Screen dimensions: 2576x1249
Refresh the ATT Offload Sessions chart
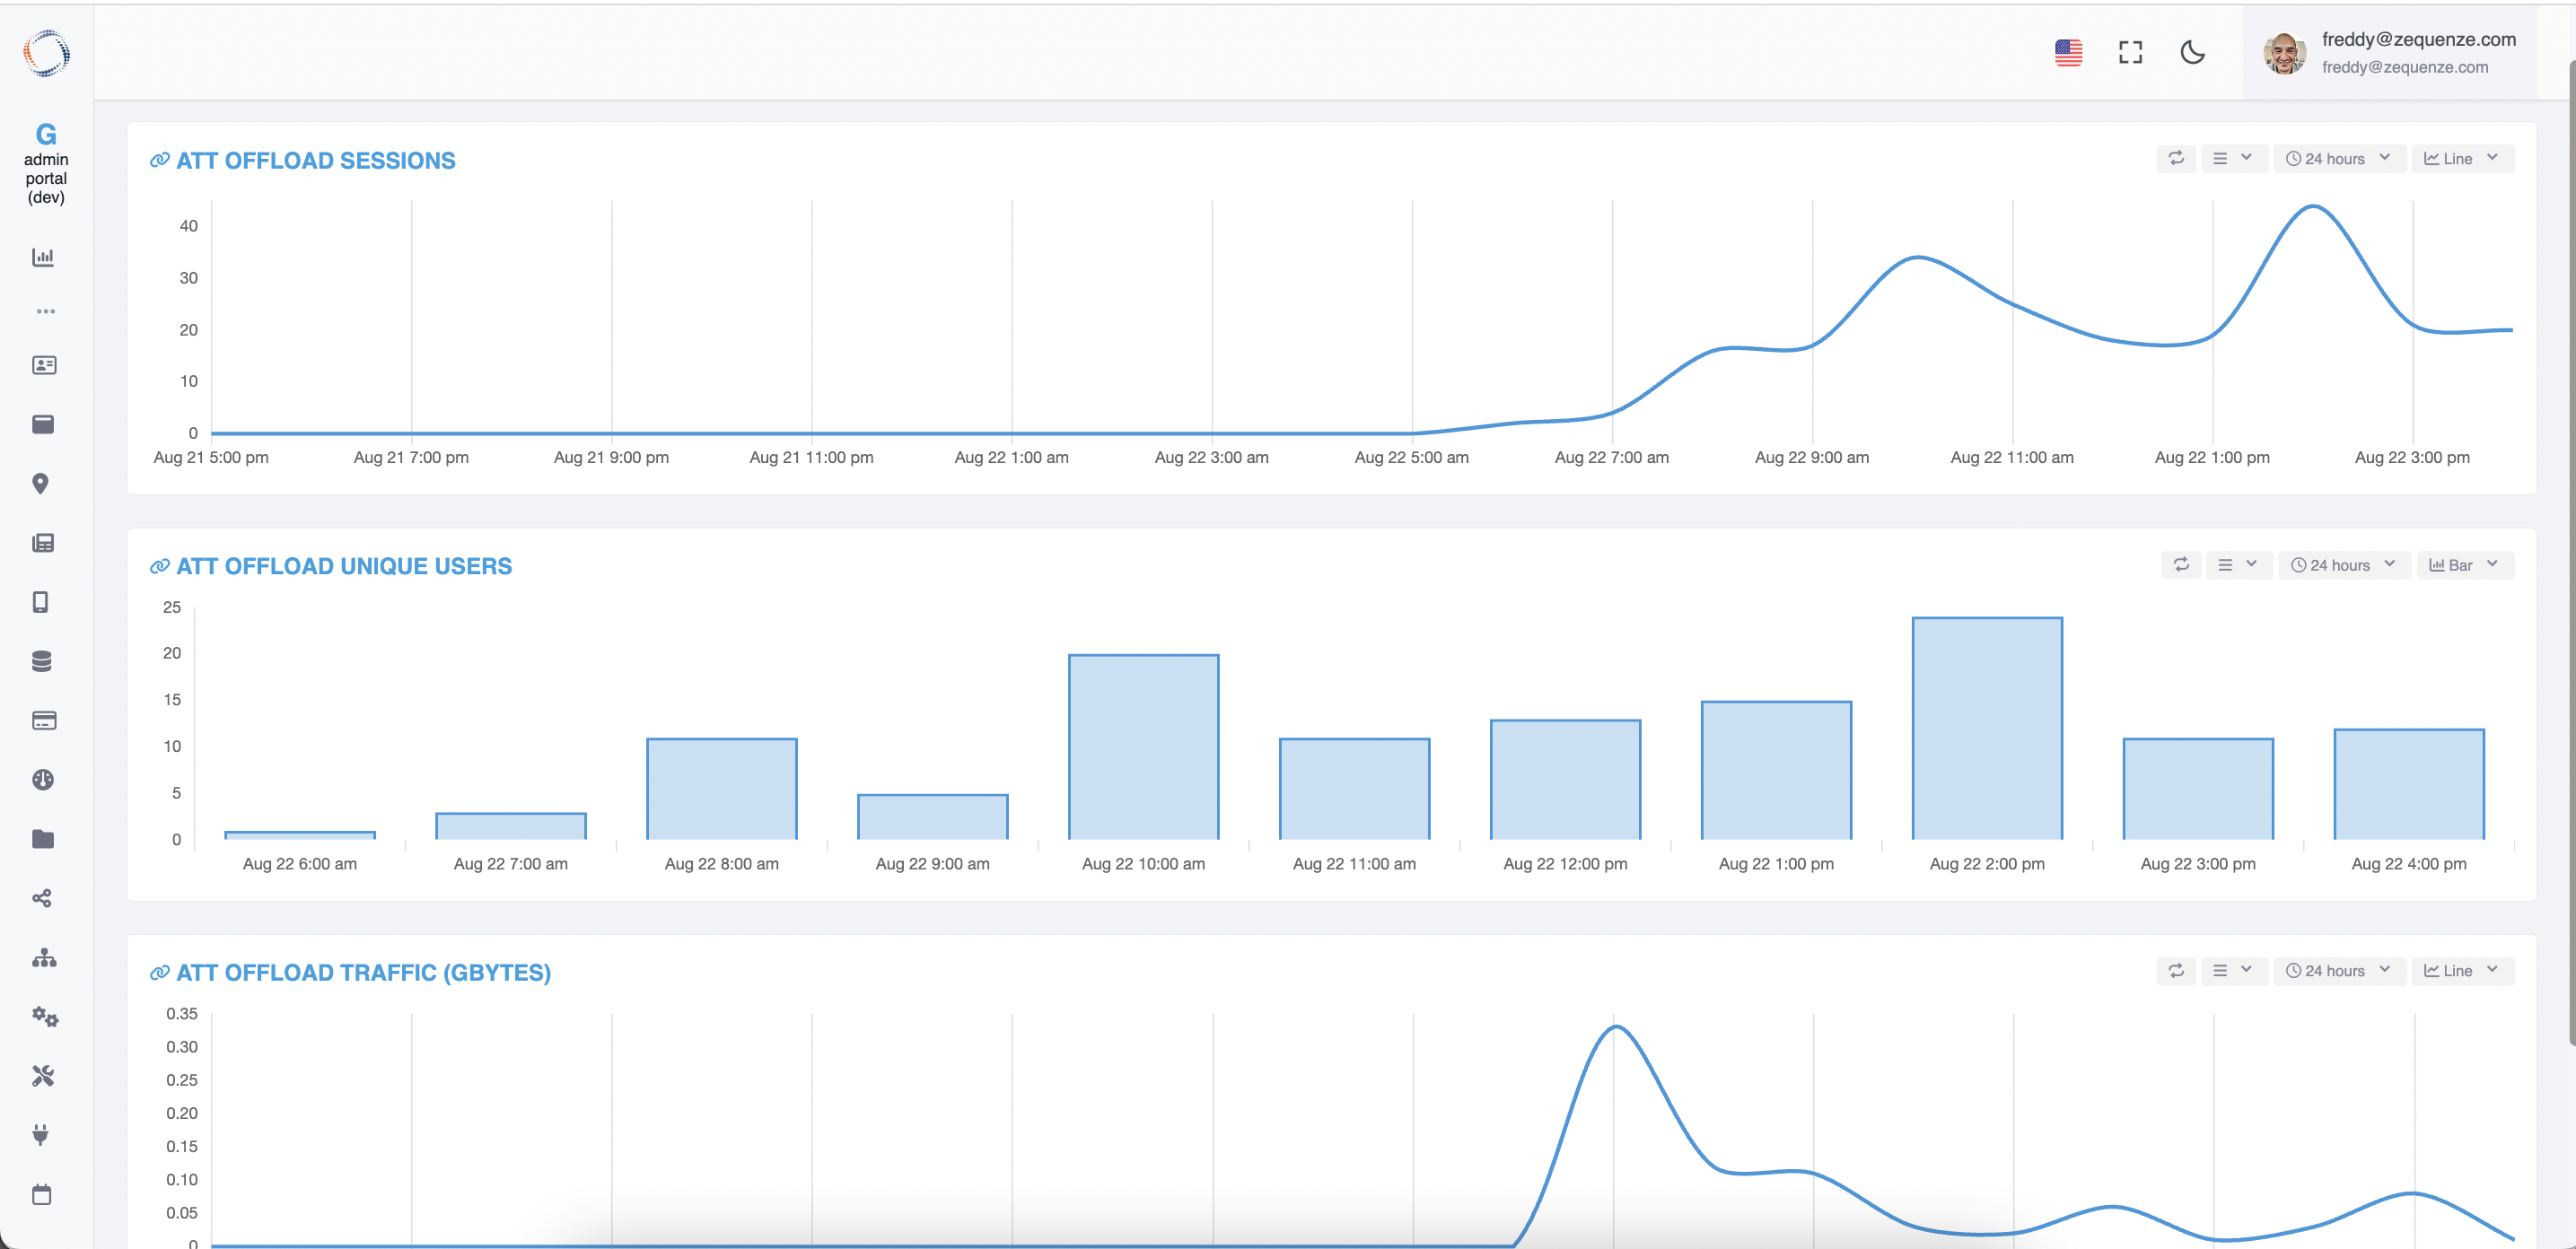2175,158
